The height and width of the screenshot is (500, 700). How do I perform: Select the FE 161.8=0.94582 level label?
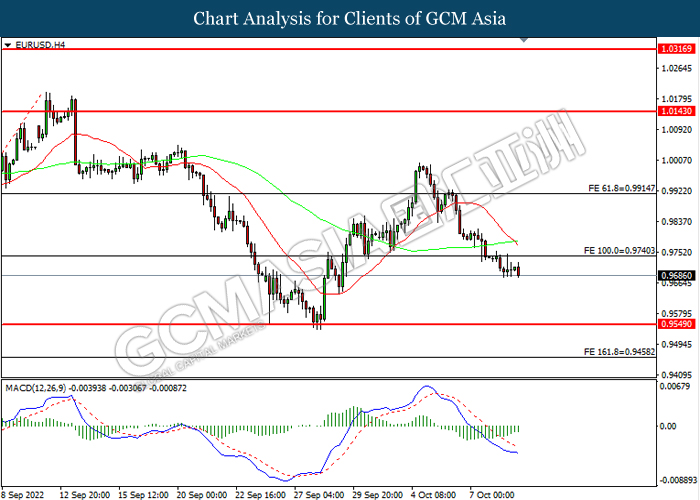[619, 352]
